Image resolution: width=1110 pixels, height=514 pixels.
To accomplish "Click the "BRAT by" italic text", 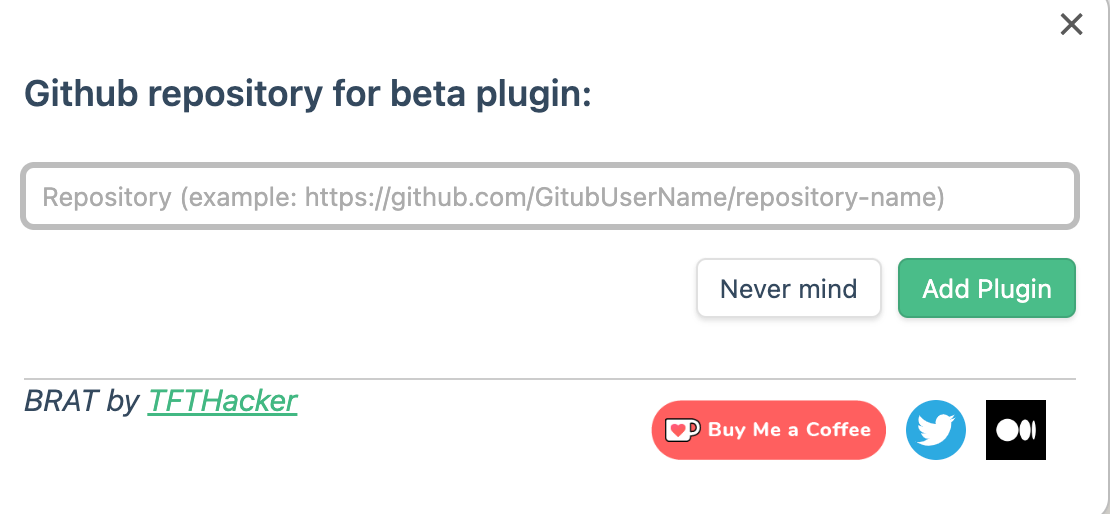I will pos(82,401).
